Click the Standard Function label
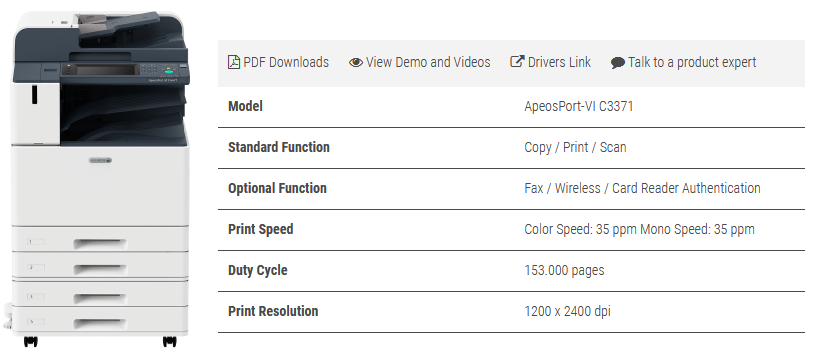This screenshot has height=362, width=816. click(x=279, y=147)
